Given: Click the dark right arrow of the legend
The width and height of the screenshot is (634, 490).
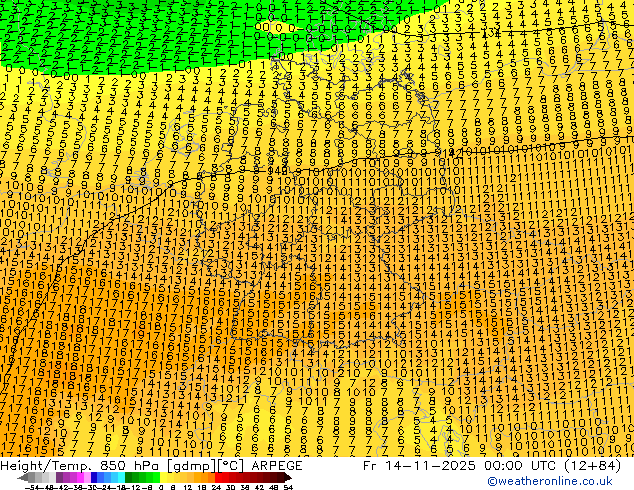Looking at the screenshot, I should click(288, 478).
